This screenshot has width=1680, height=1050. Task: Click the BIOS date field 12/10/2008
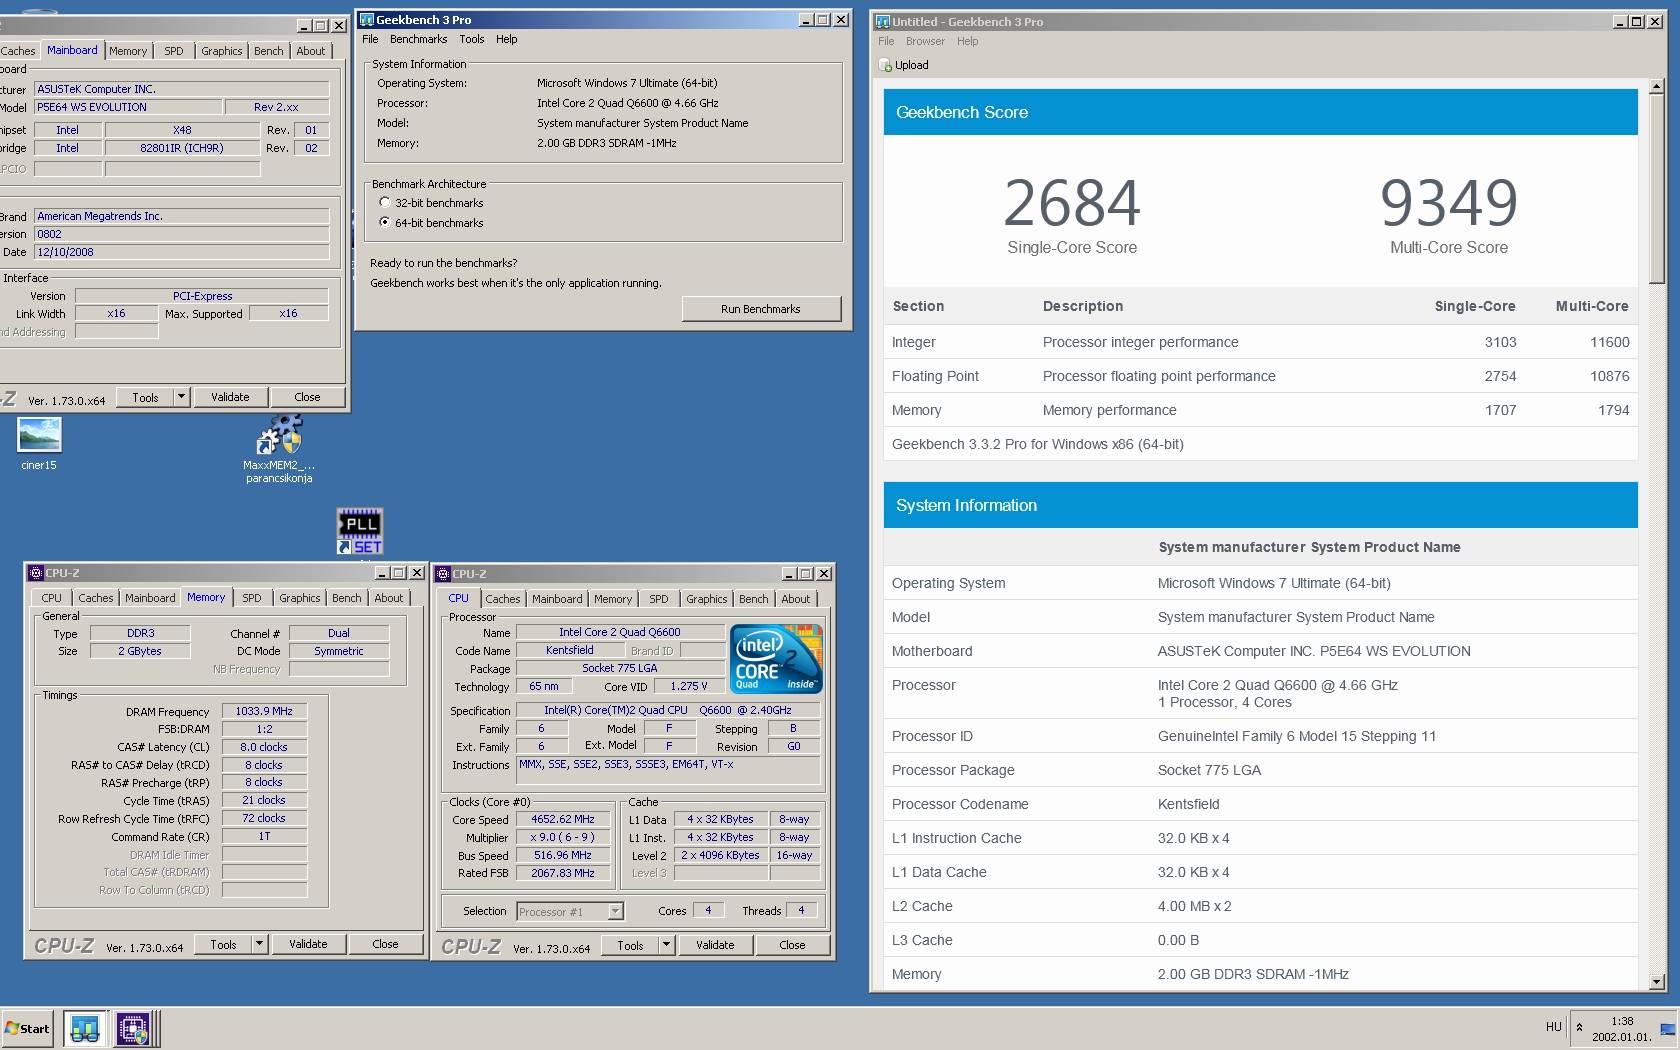[x=182, y=252]
